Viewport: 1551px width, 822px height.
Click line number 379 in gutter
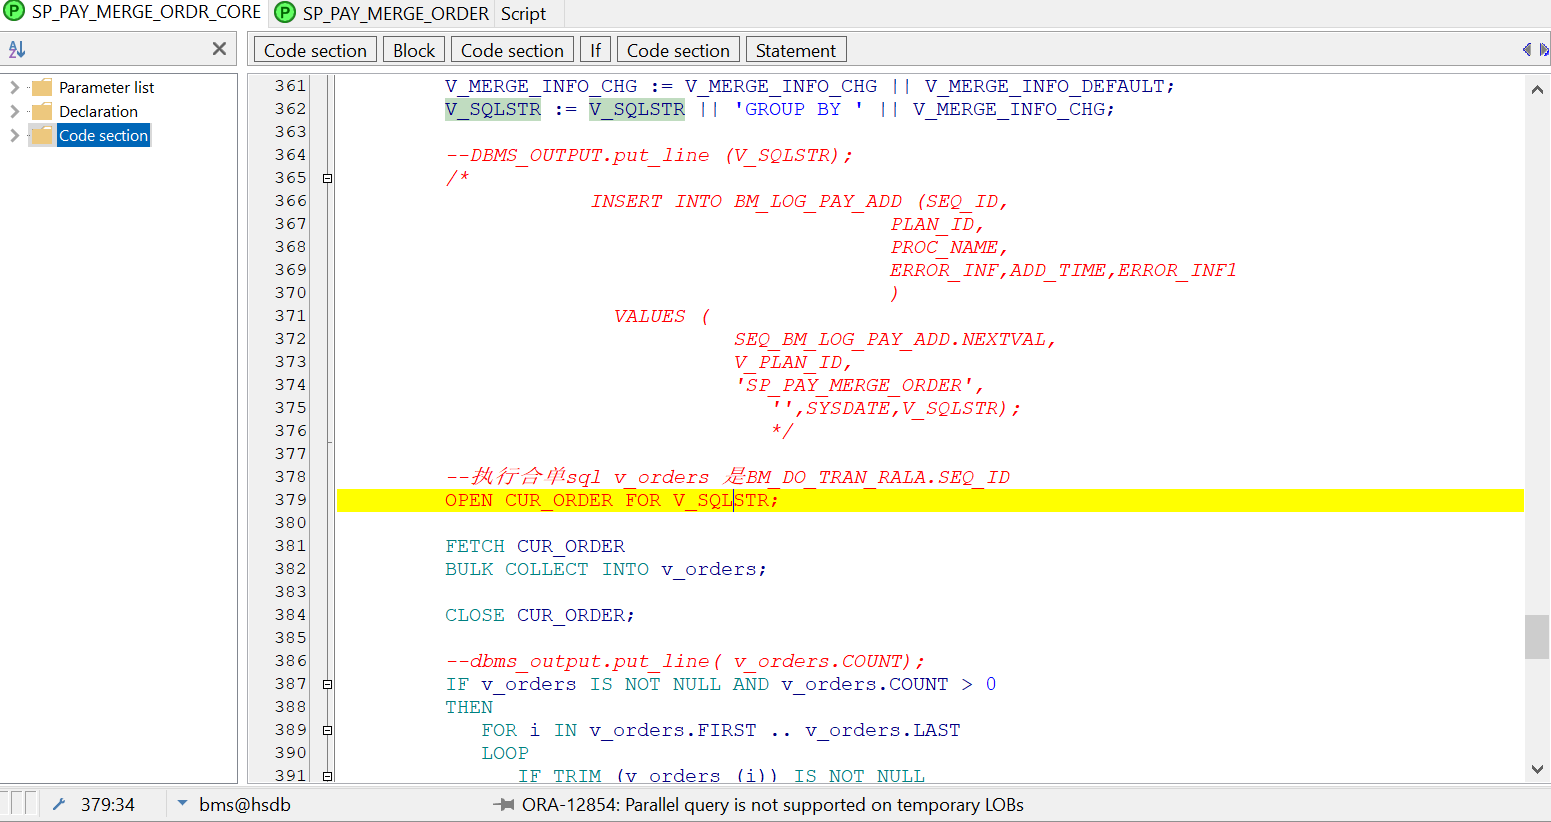291,500
